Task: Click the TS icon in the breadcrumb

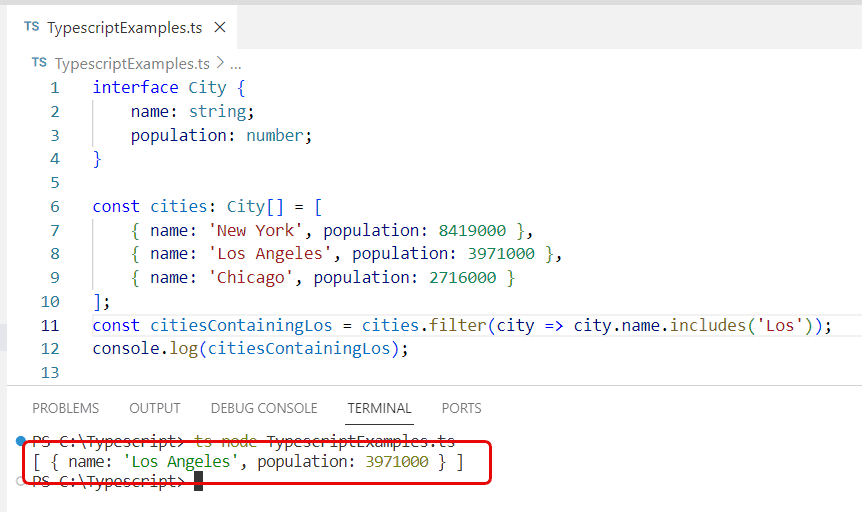Action: pos(40,62)
